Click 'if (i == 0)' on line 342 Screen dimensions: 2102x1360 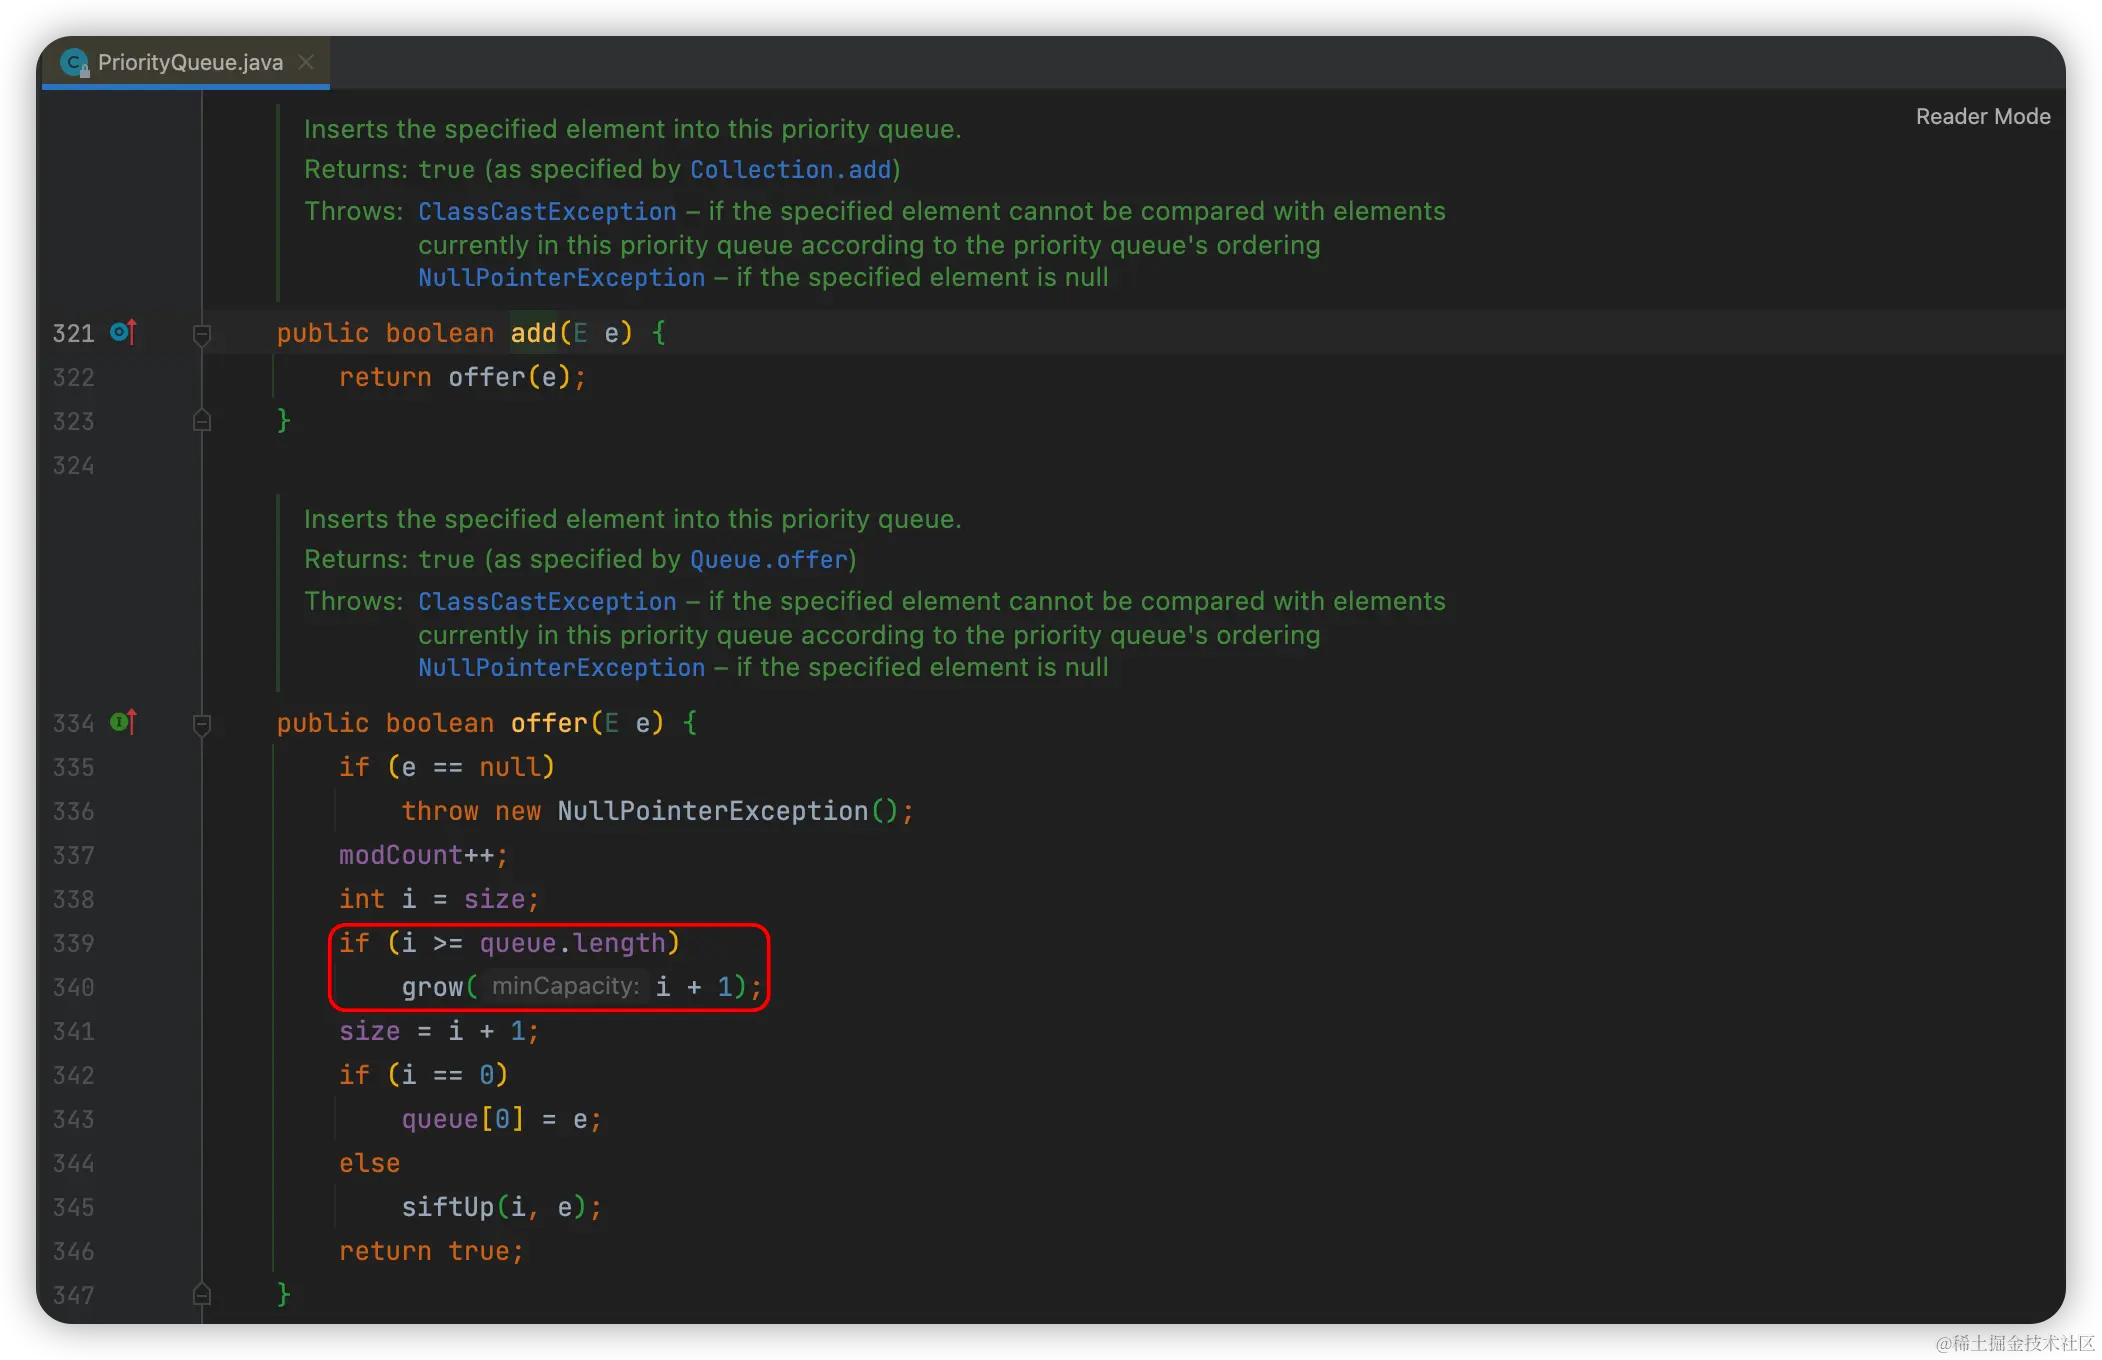point(423,1076)
